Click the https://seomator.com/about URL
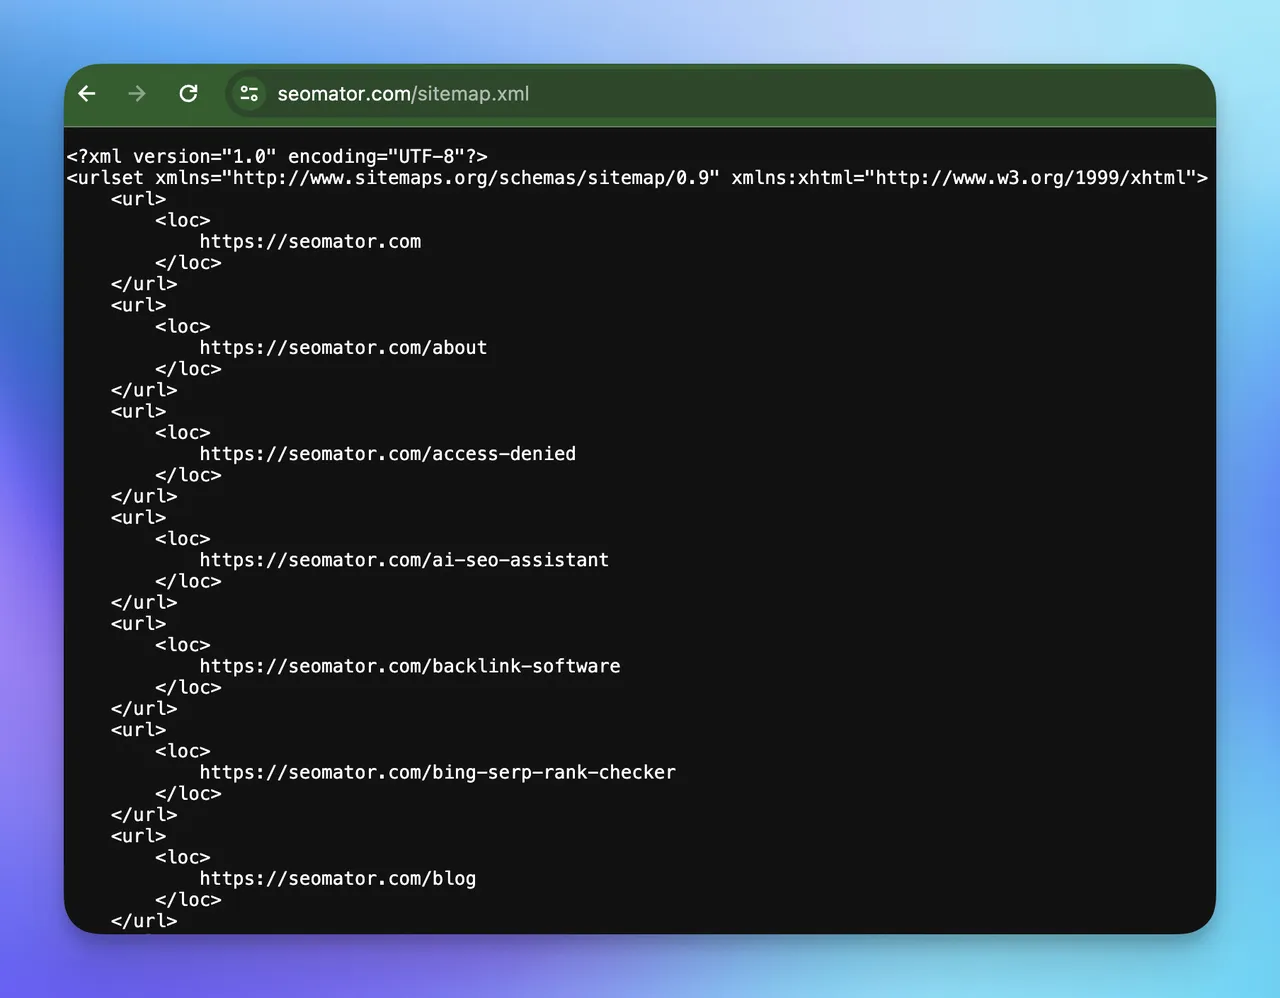The height and width of the screenshot is (998, 1280). tap(343, 347)
